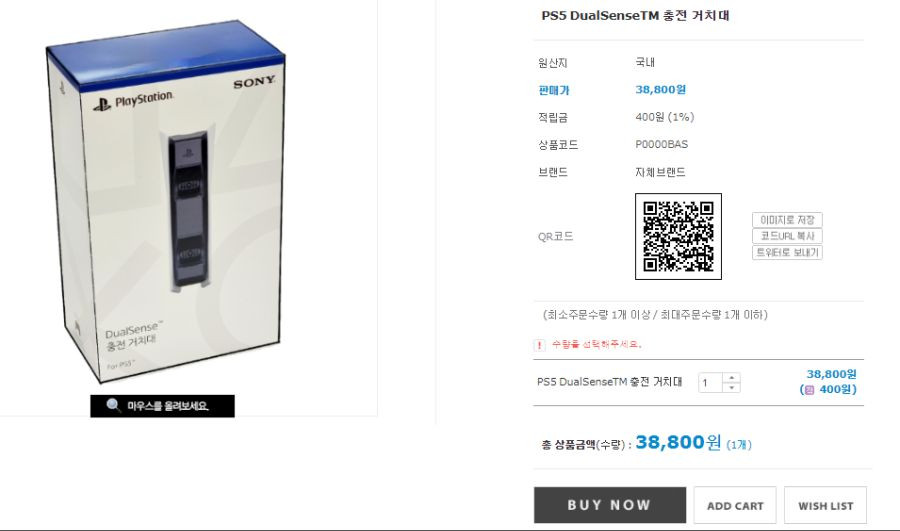Click the 마우스를 올려보세요 zoom bar

[162, 406]
